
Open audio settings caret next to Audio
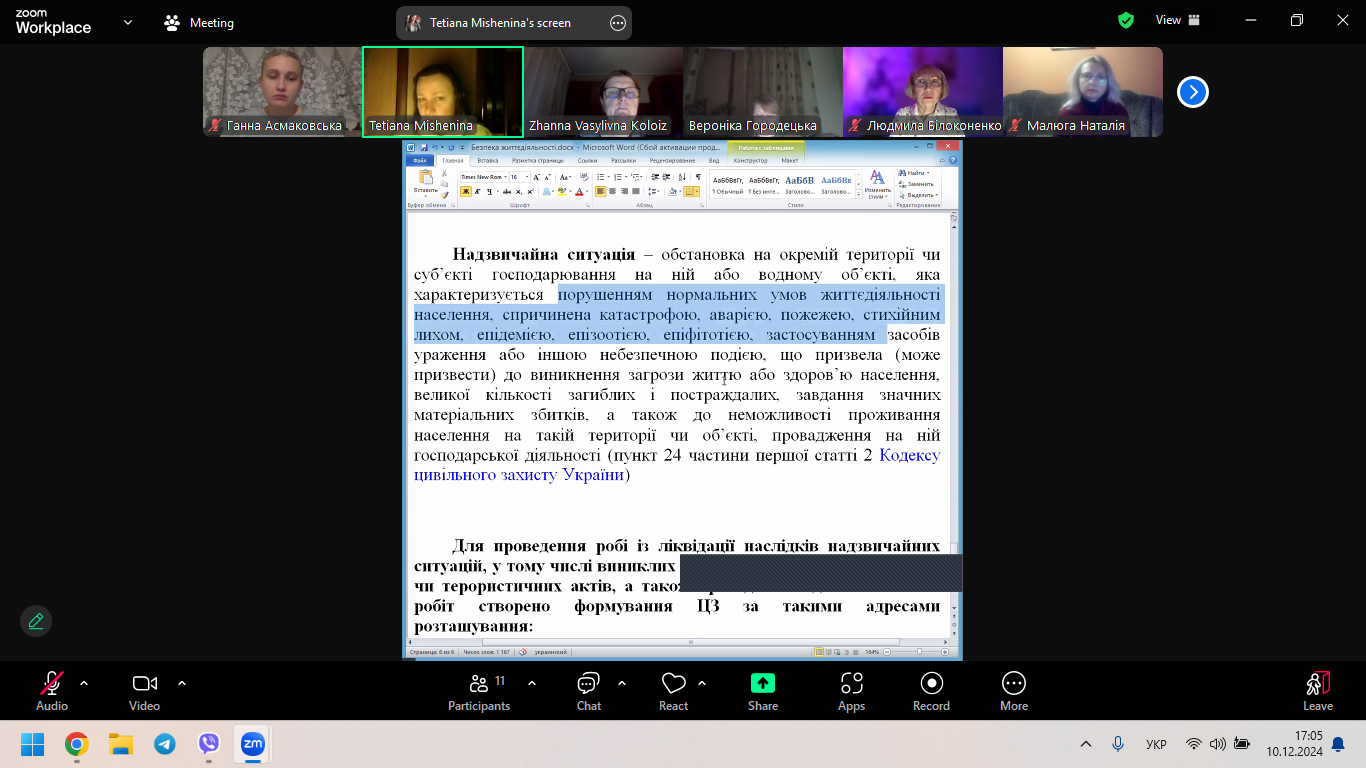pyautogui.click(x=84, y=683)
